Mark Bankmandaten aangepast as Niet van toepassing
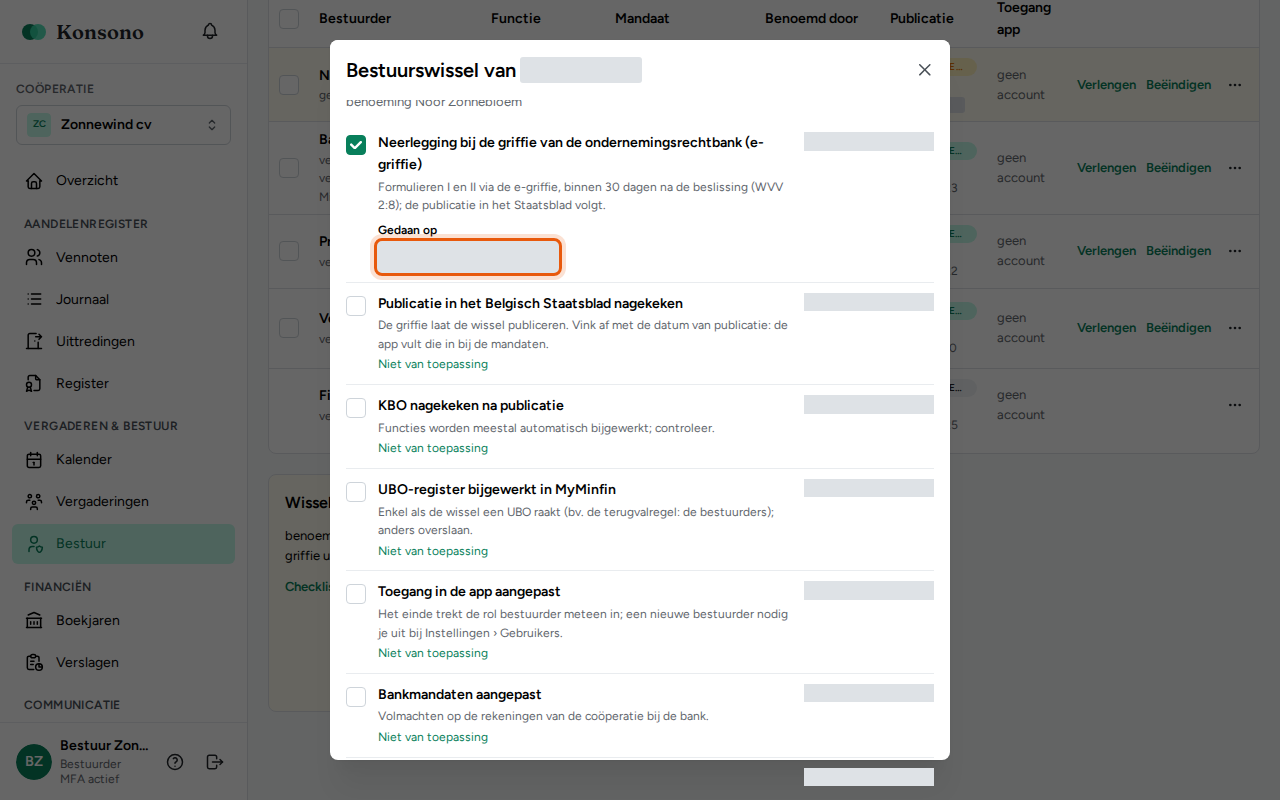 433,737
